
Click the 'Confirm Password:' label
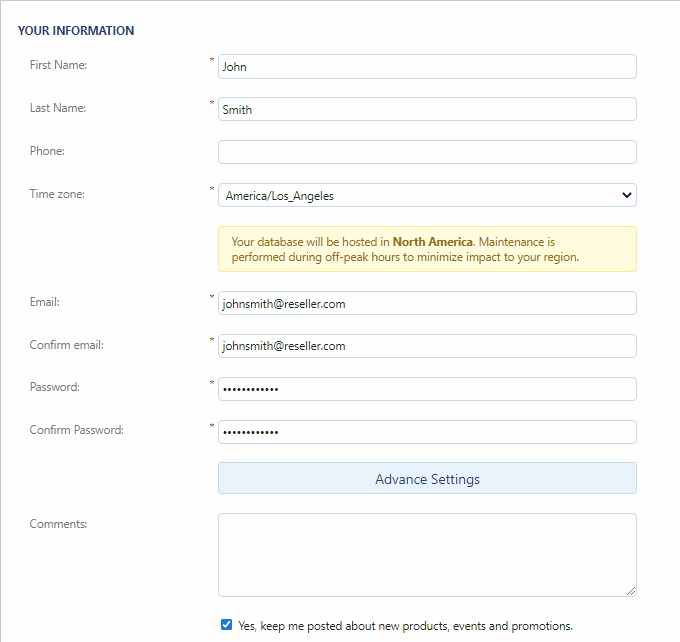(x=76, y=430)
